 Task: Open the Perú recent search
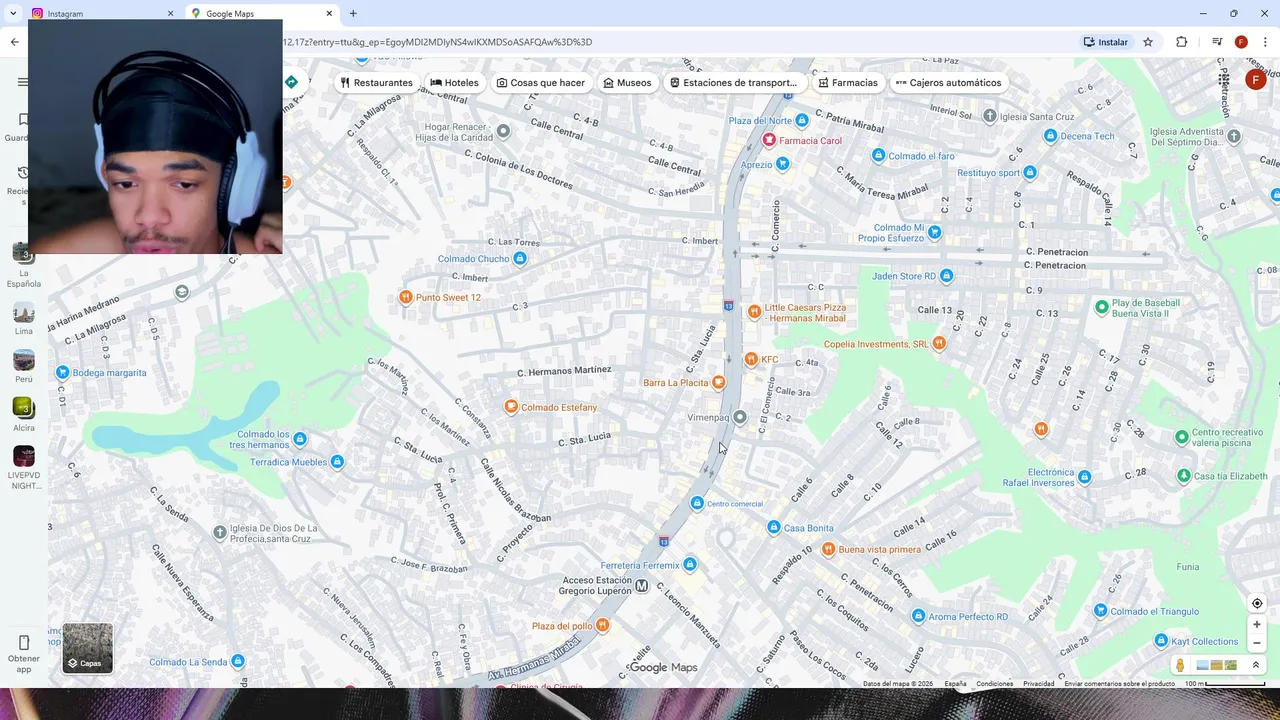point(24,367)
